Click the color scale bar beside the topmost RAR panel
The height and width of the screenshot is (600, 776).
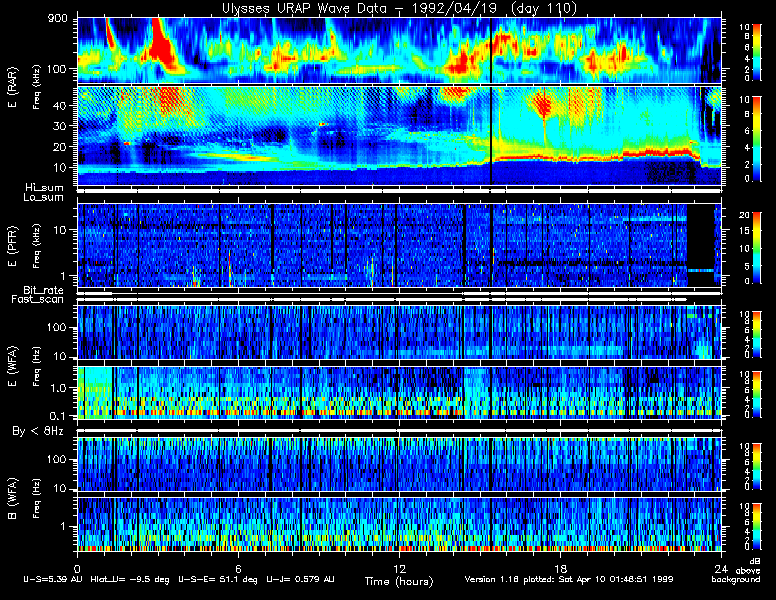(x=757, y=51)
